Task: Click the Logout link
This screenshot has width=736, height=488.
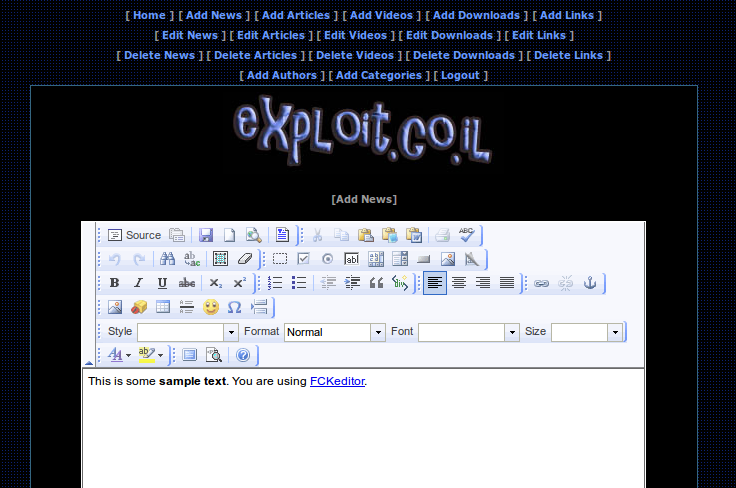Action: pyautogui.click(x=460, y=75)
